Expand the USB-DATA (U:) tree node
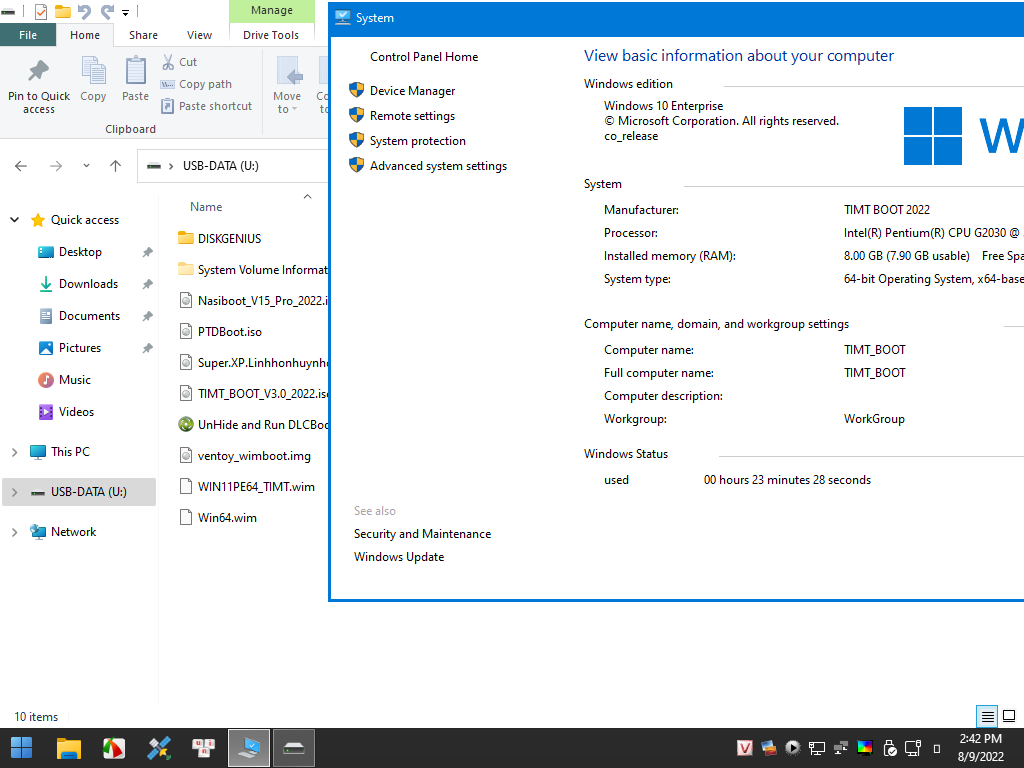The width and height of the screenshot is (1024, 768). point(14,492)
